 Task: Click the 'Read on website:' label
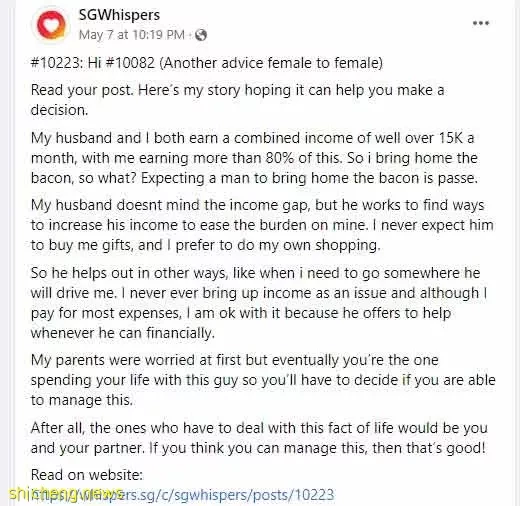click(87, 474)
